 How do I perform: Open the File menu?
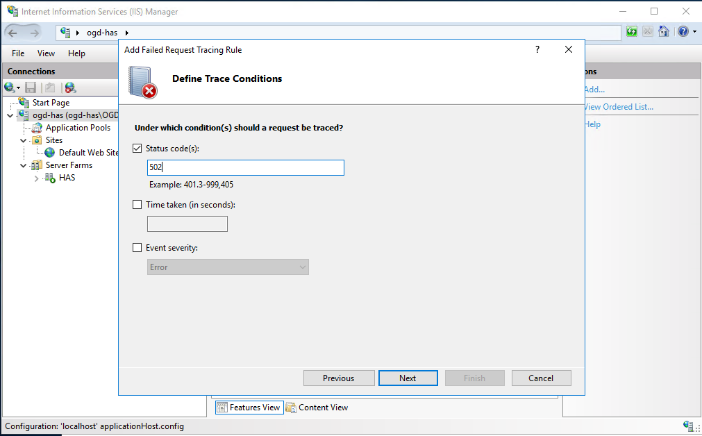pos(18,53)
